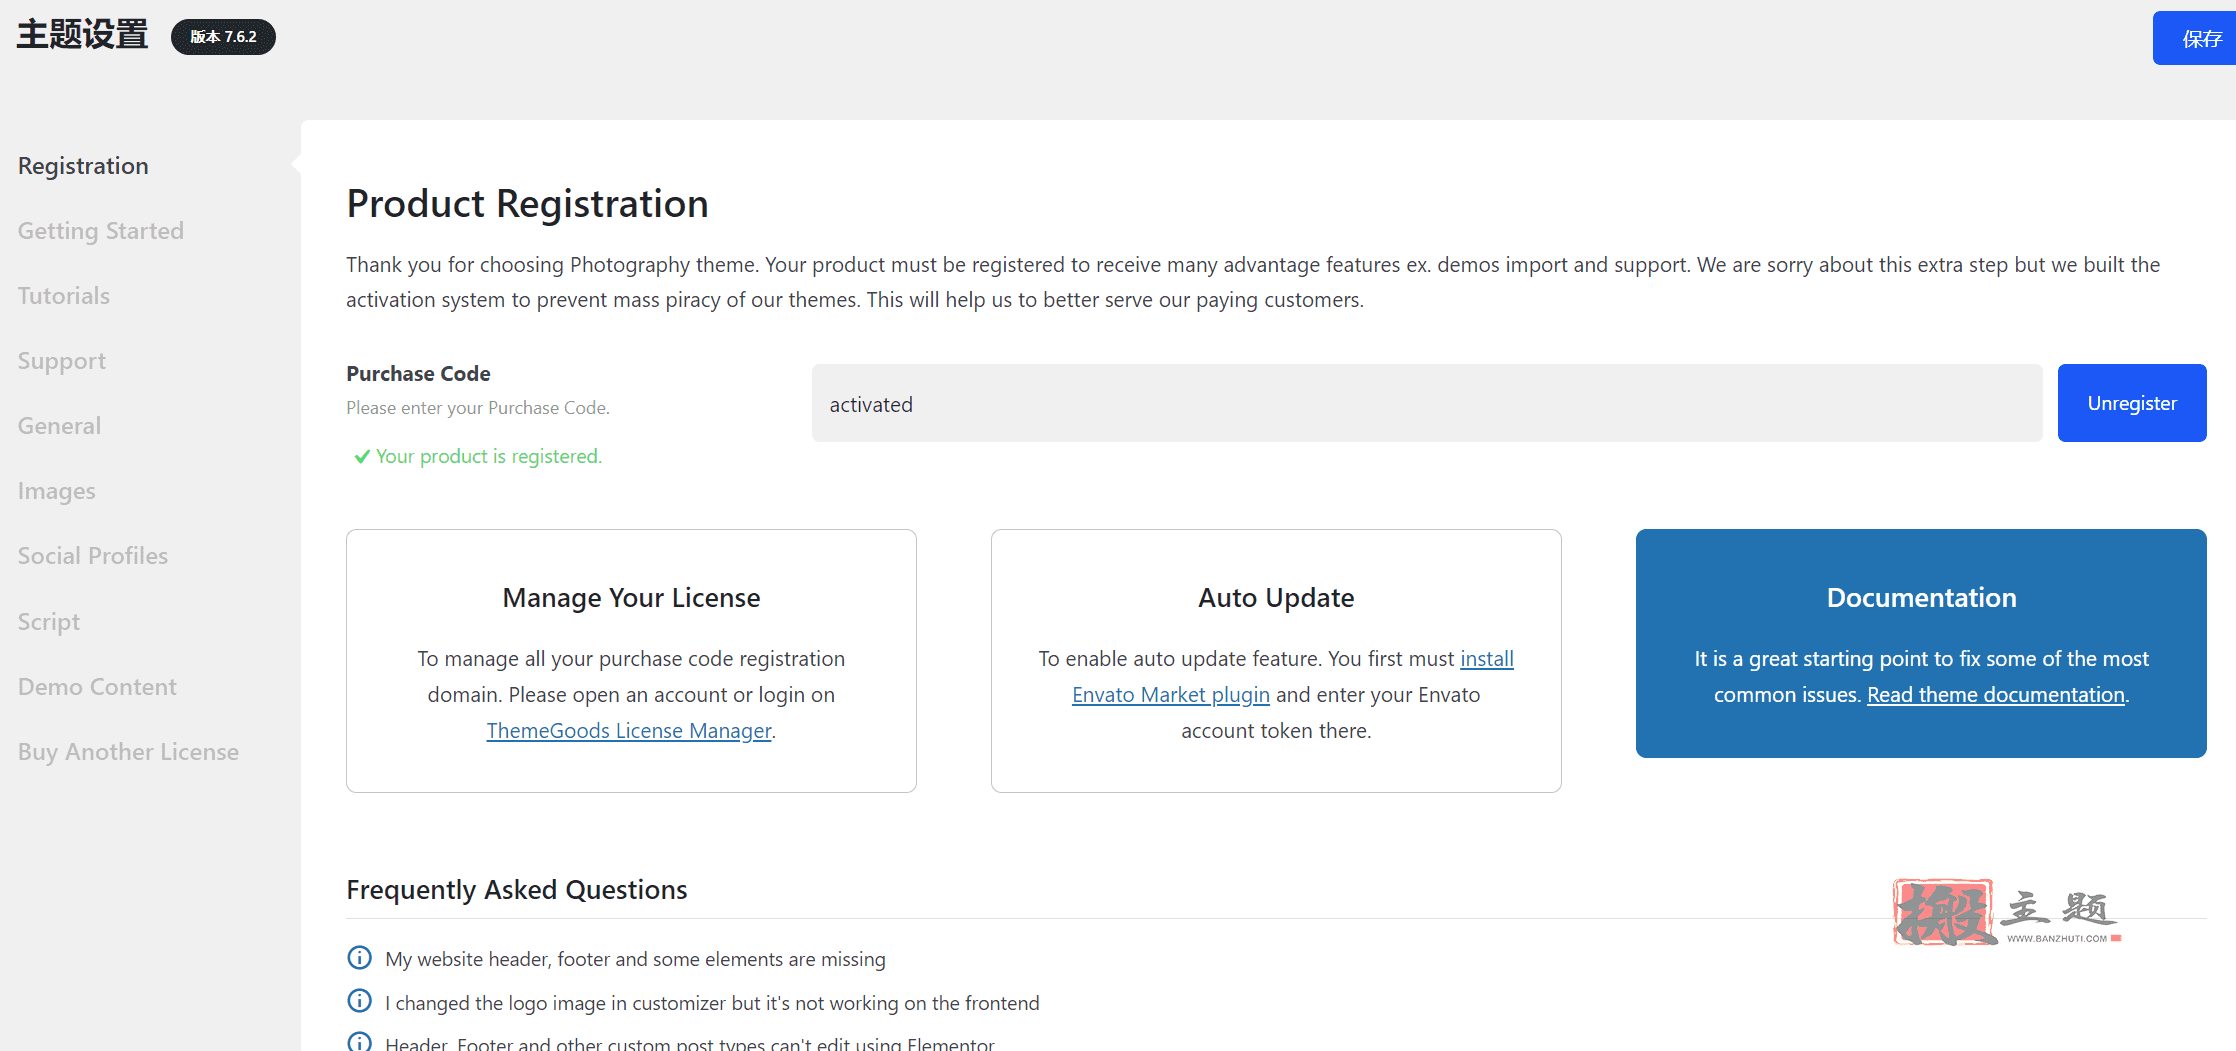Select the Images settings tab

pos(57,491)
